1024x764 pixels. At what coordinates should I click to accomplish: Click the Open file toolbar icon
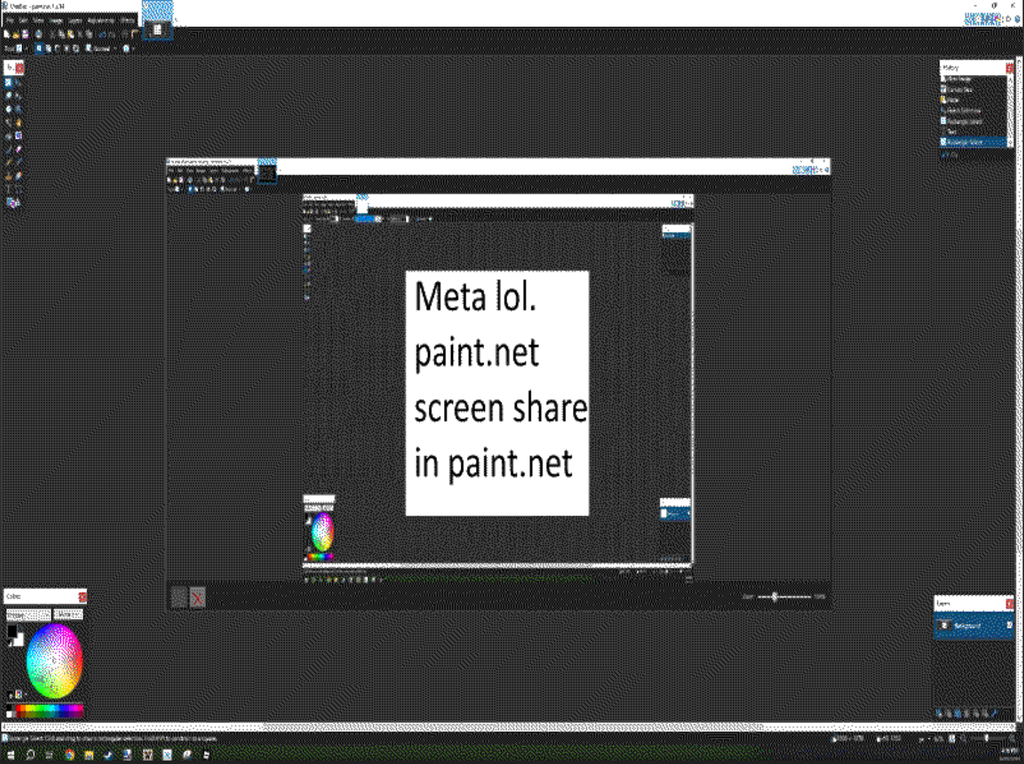[16, 34]
